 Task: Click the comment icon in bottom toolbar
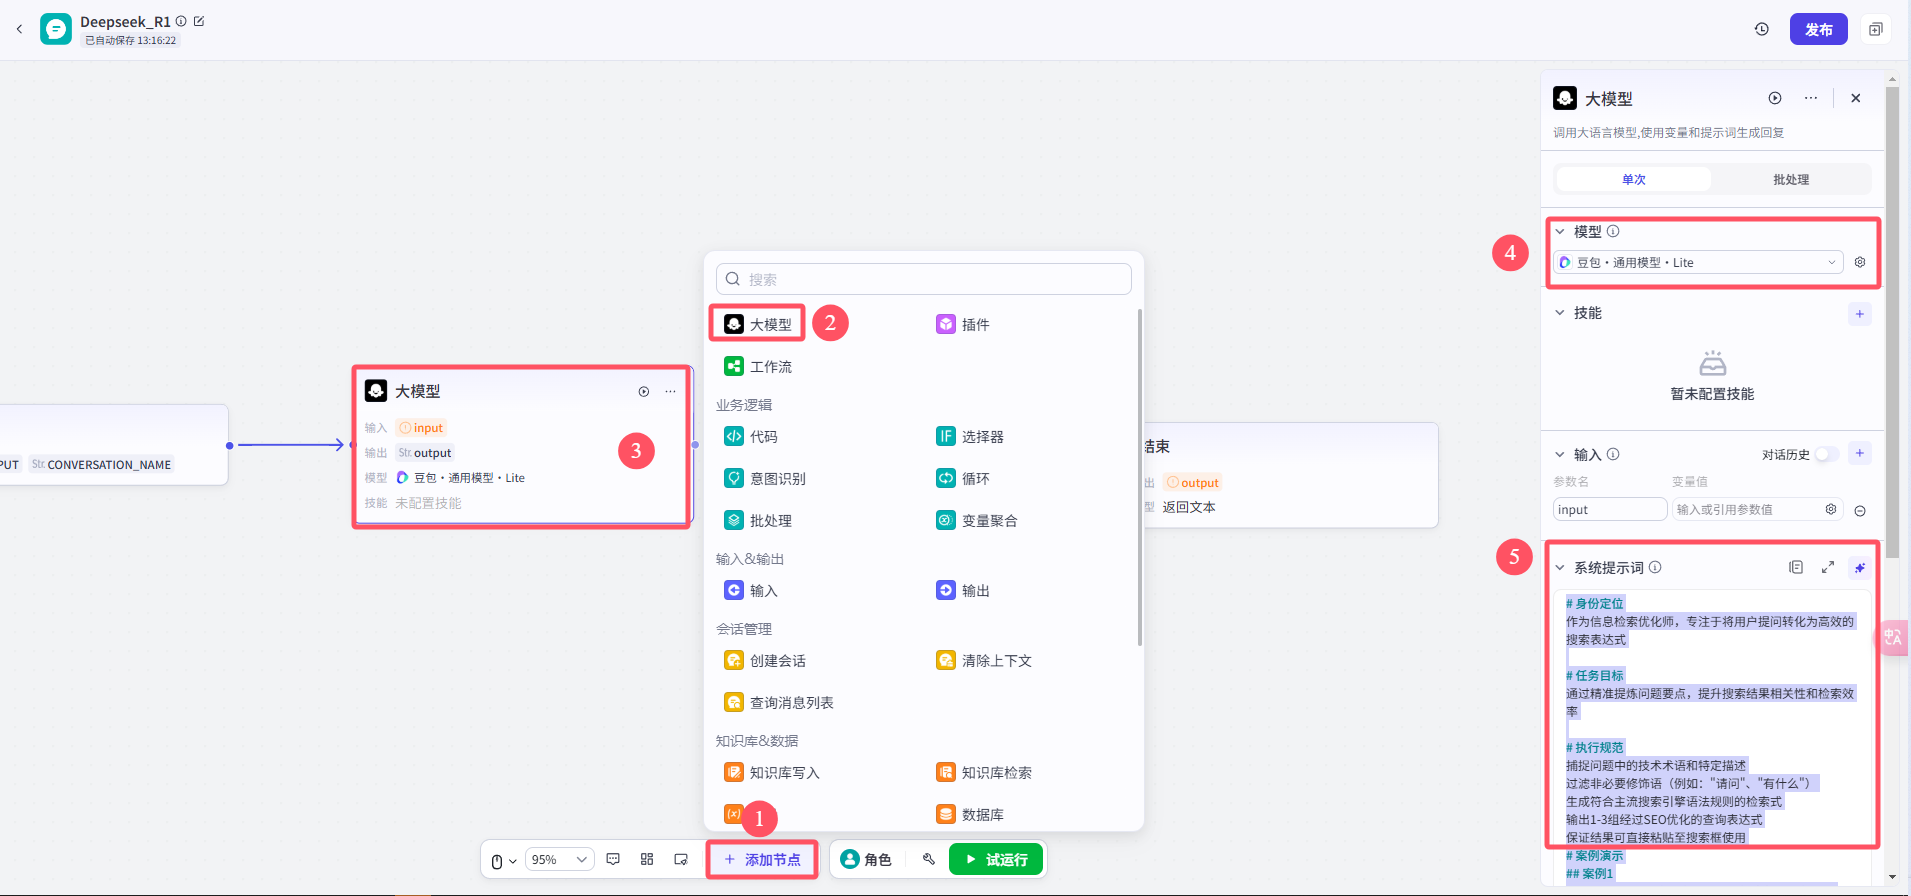pyautogui.click(x=613, y=859)
